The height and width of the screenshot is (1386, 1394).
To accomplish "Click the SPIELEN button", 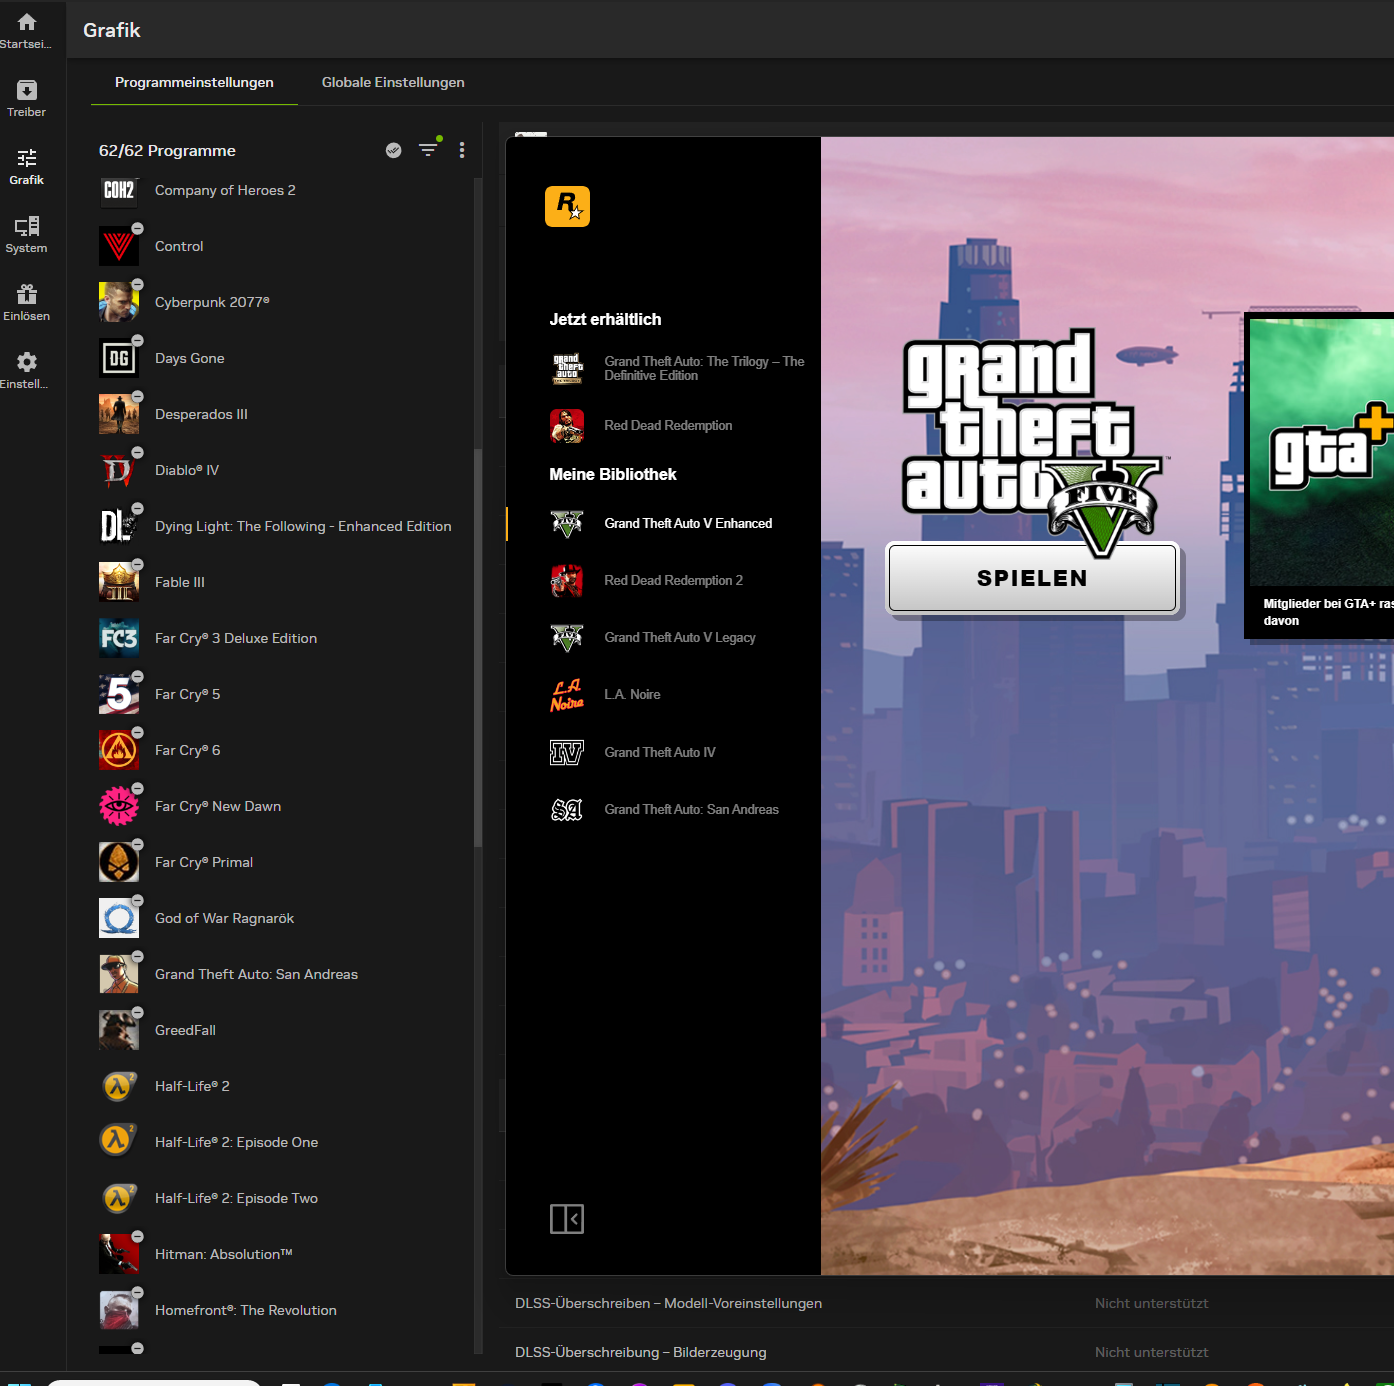I will click(x=1032, y=578).
